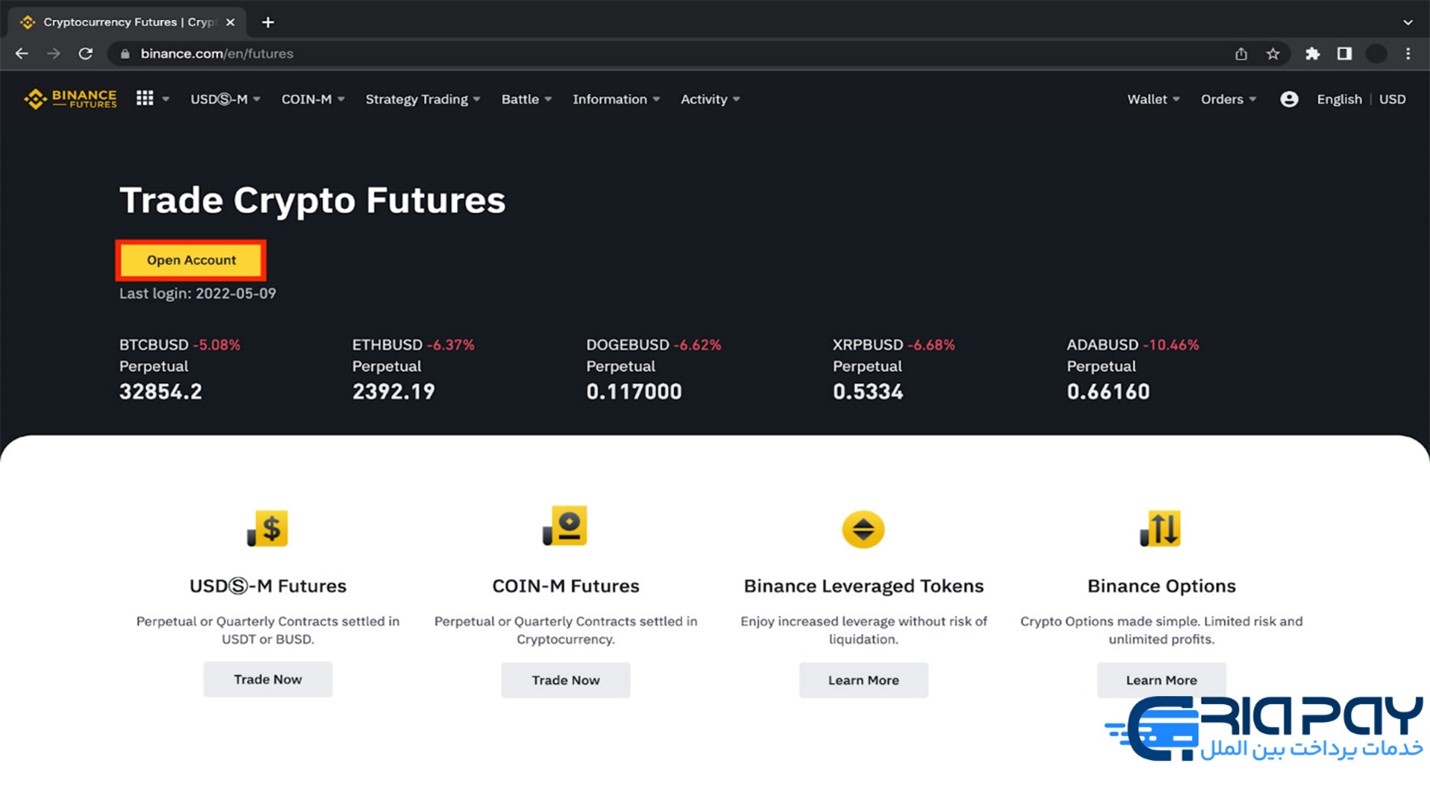Click the BTCBUSD perpetual ticker
Screen dimensions: 1430x804
pyautogui.click(x=180, y=368)
